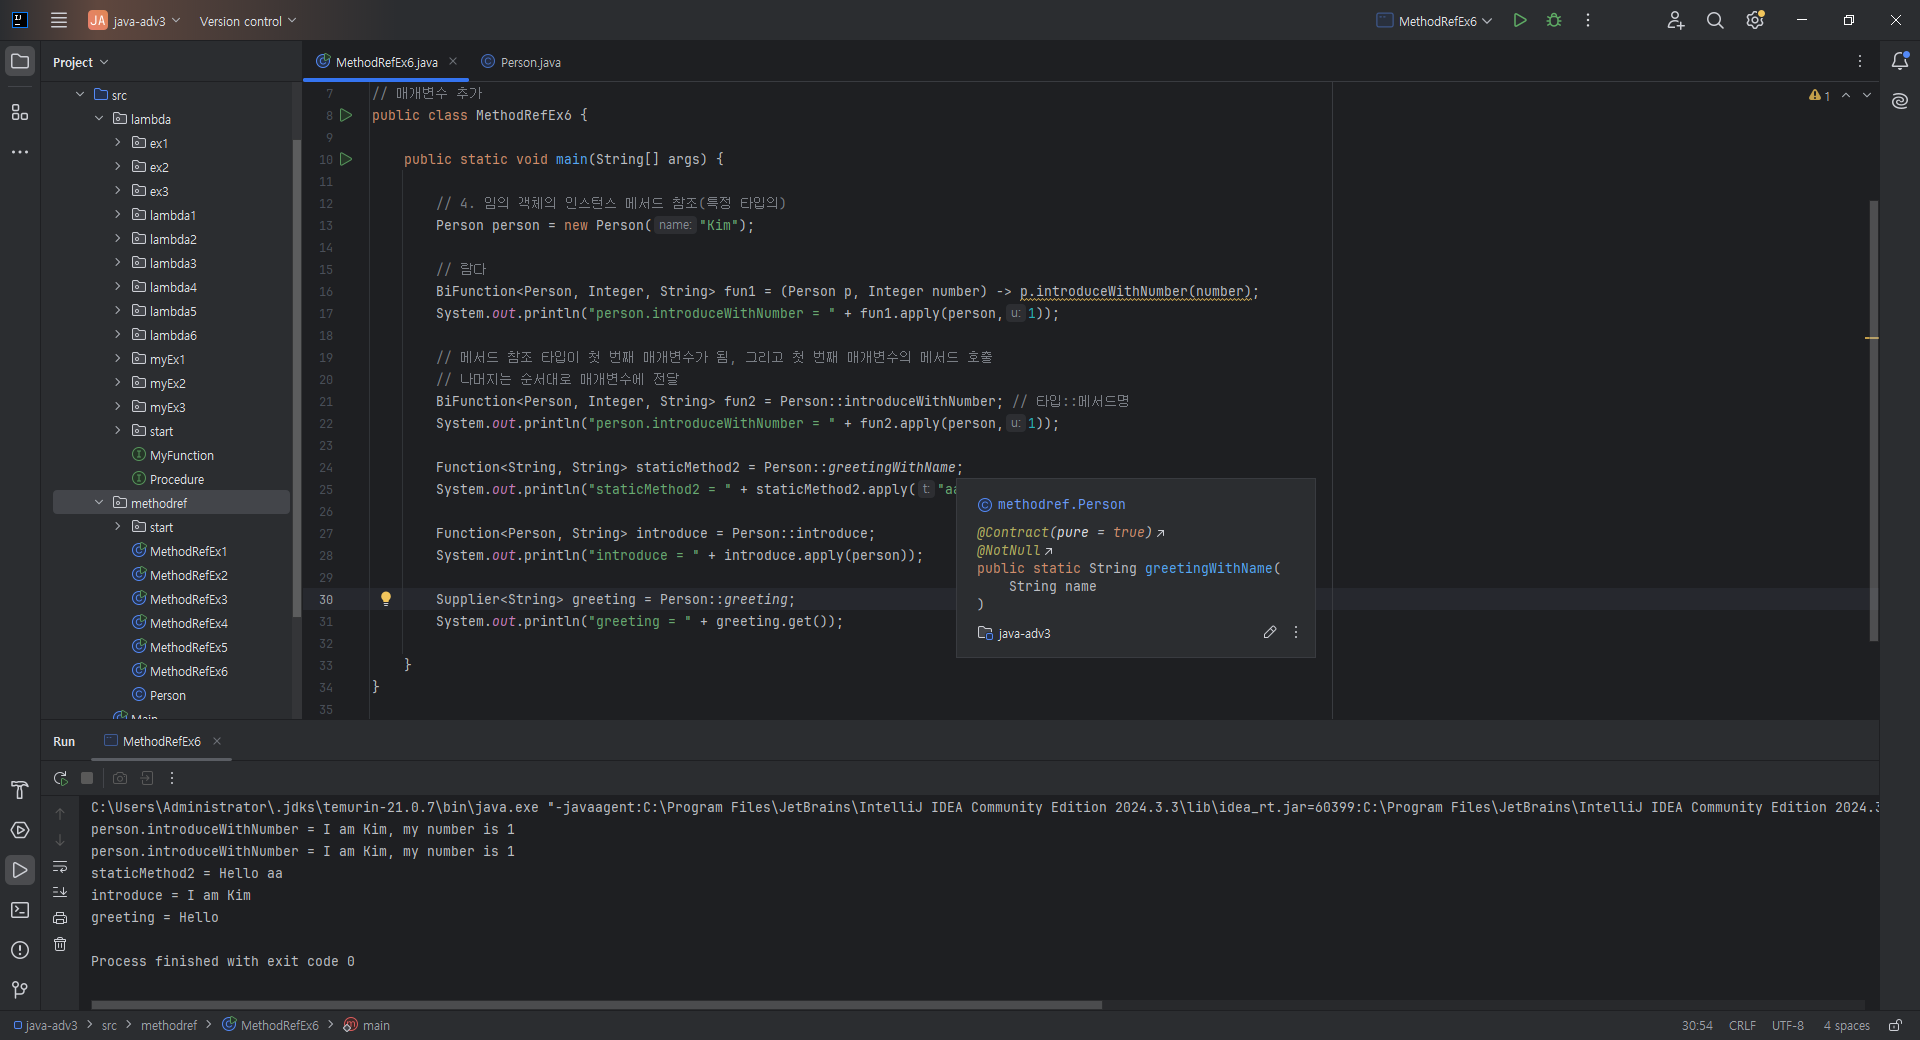The height and width of the screenshot is (1040, 1920).
Task: Clear all console output trash icon
Action: pos(60,944)
